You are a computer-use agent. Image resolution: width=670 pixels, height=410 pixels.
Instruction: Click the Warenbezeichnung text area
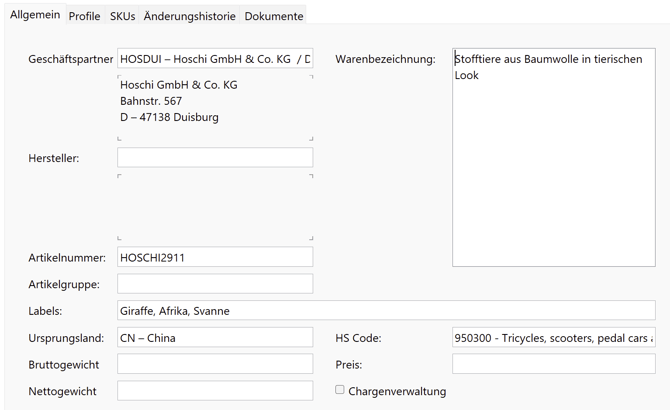tap(553, 160)
